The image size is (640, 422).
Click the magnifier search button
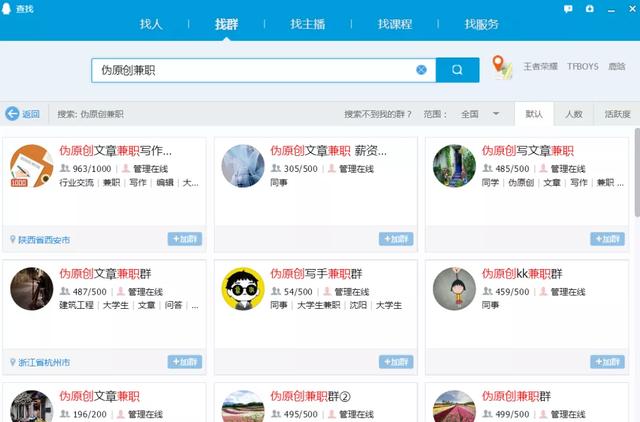coord(457,70)
